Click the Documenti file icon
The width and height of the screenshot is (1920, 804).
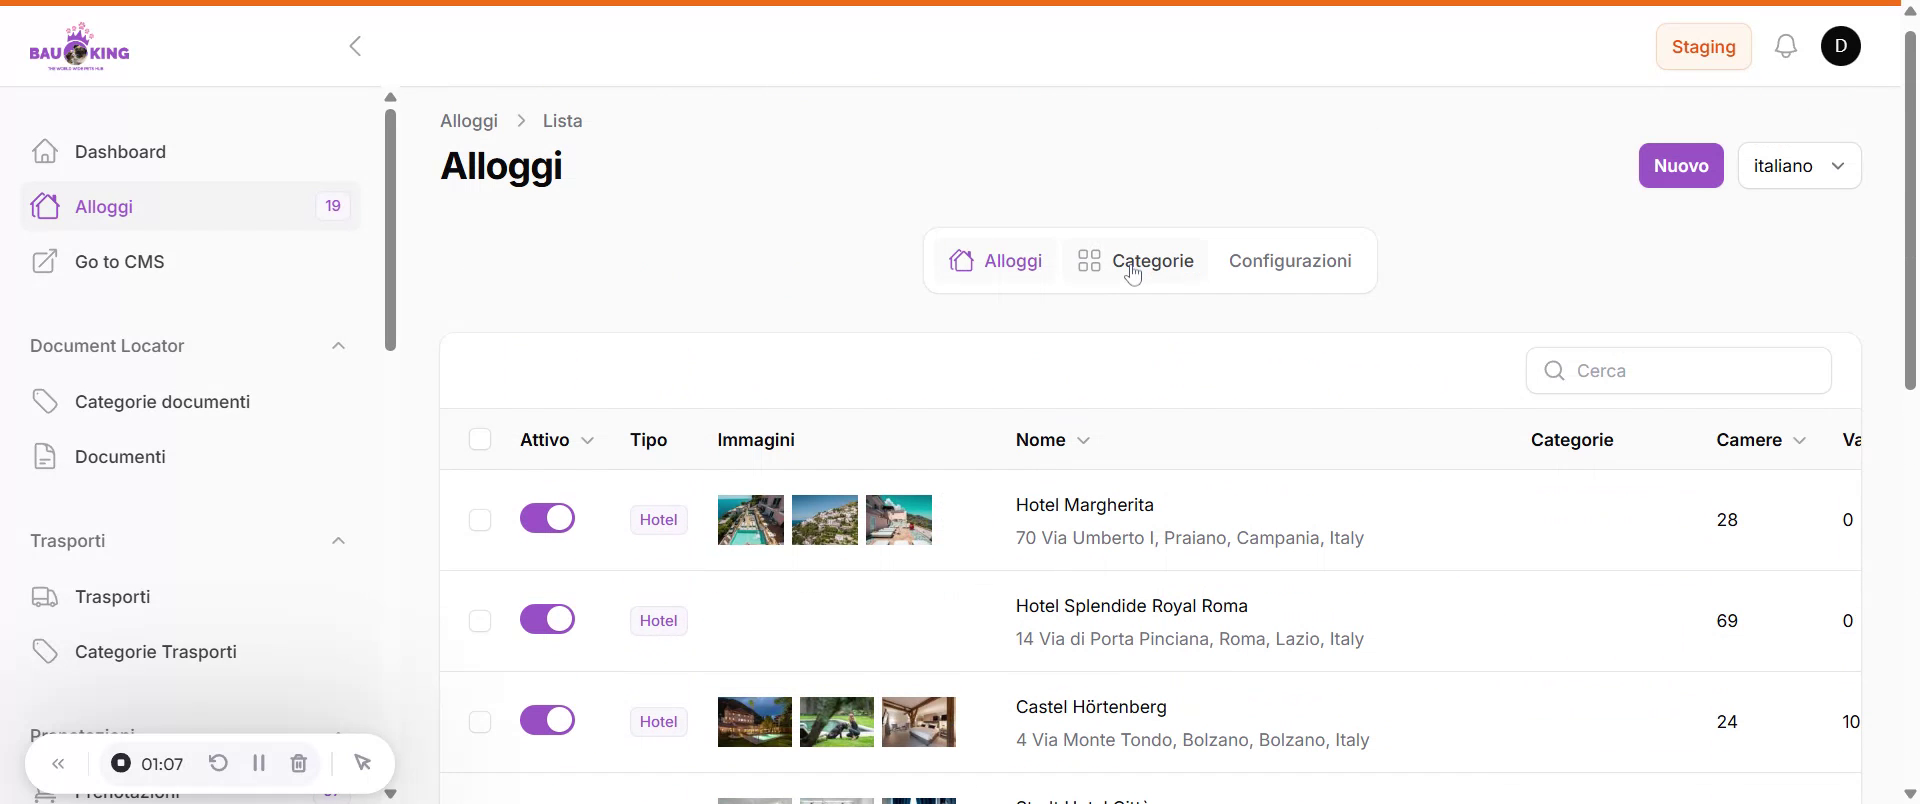[44, 456]
